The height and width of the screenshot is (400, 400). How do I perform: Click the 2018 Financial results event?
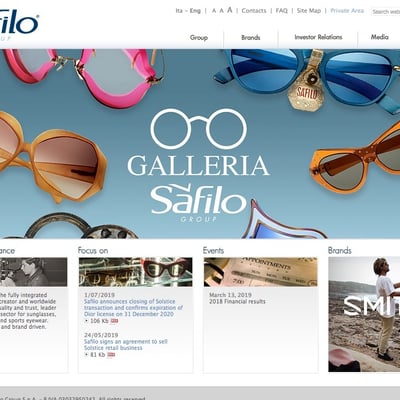237,302
